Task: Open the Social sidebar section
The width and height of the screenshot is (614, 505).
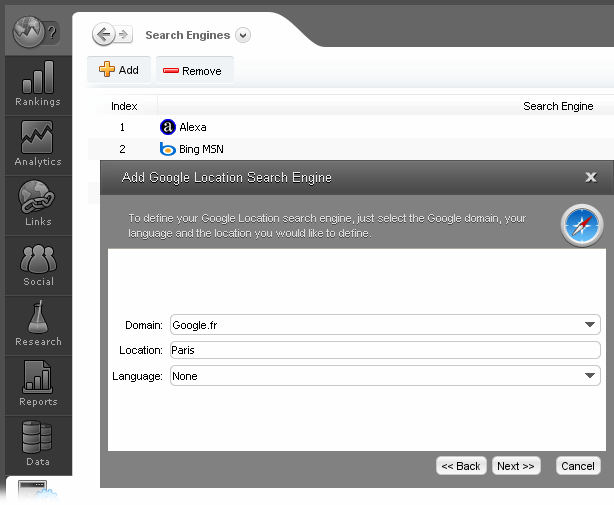Action: point(37,265)
